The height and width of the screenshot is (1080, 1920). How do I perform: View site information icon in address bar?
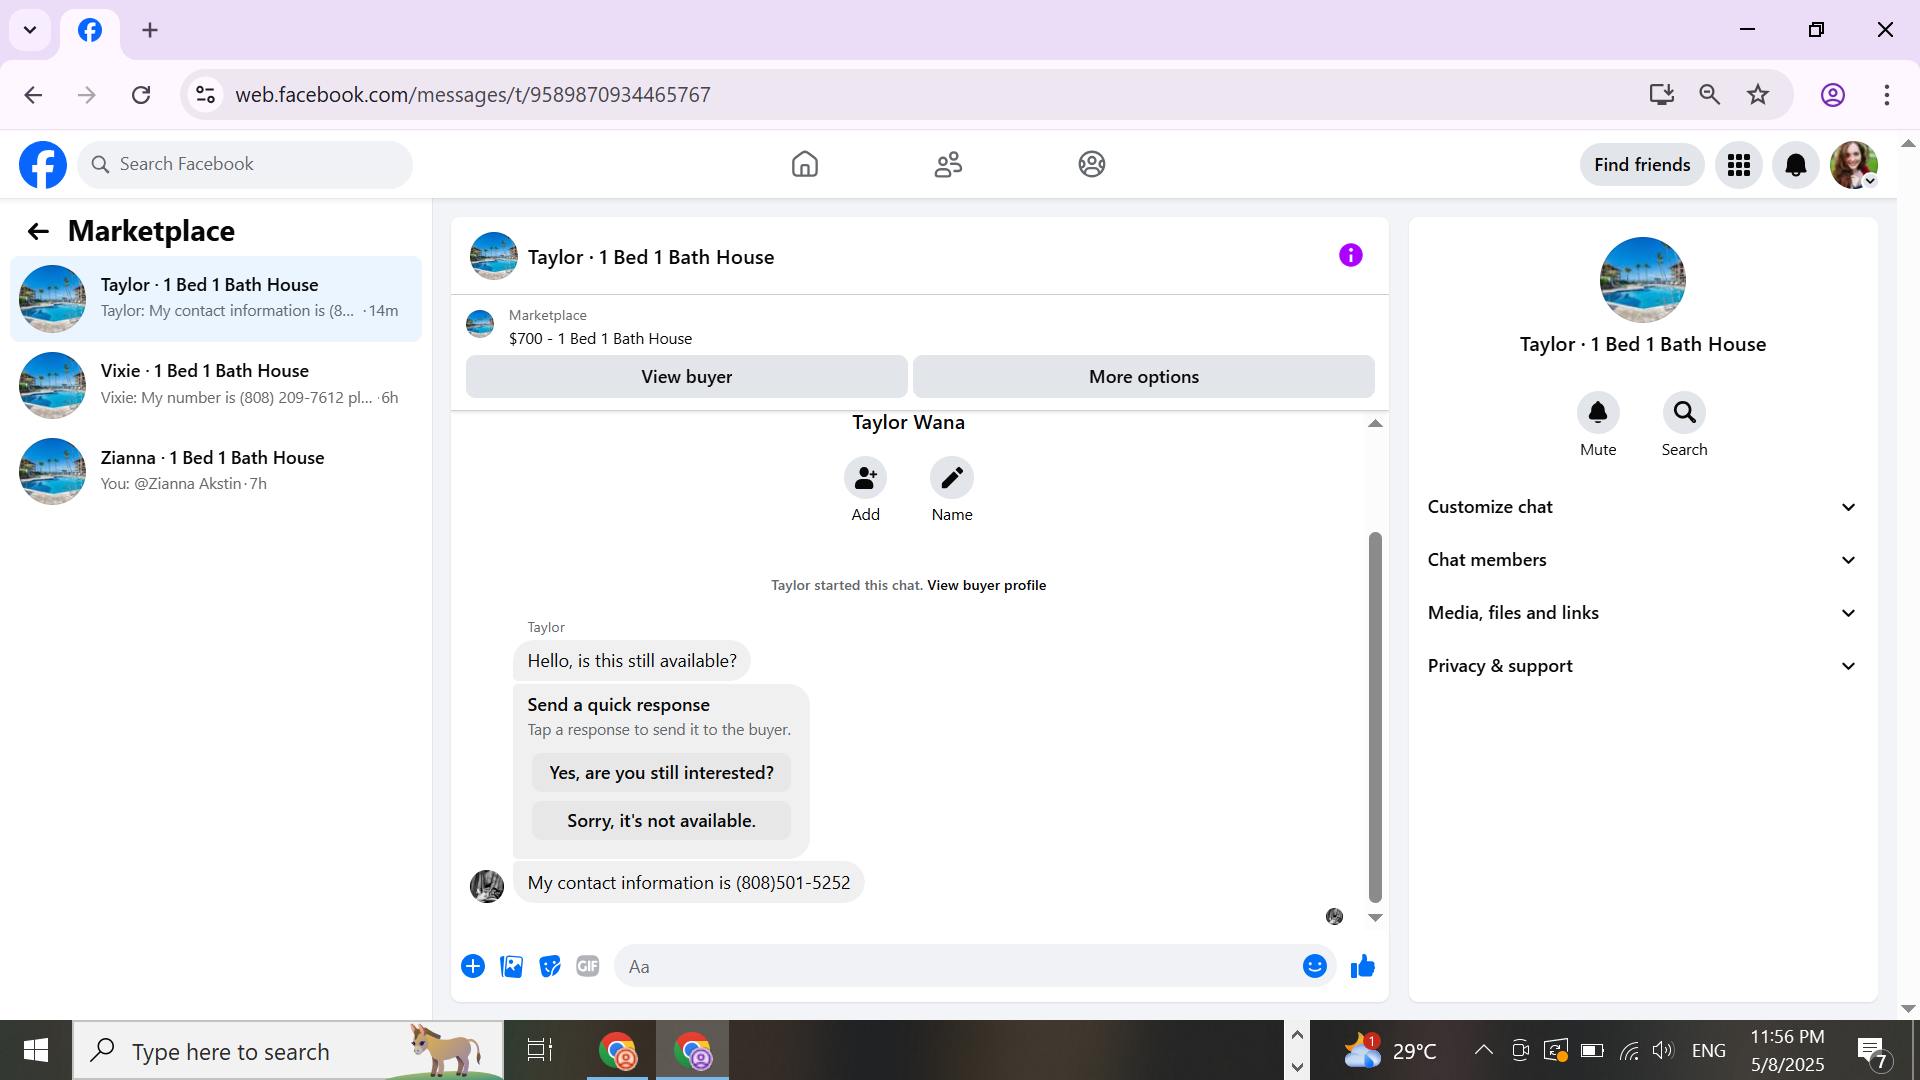point(205,95)
